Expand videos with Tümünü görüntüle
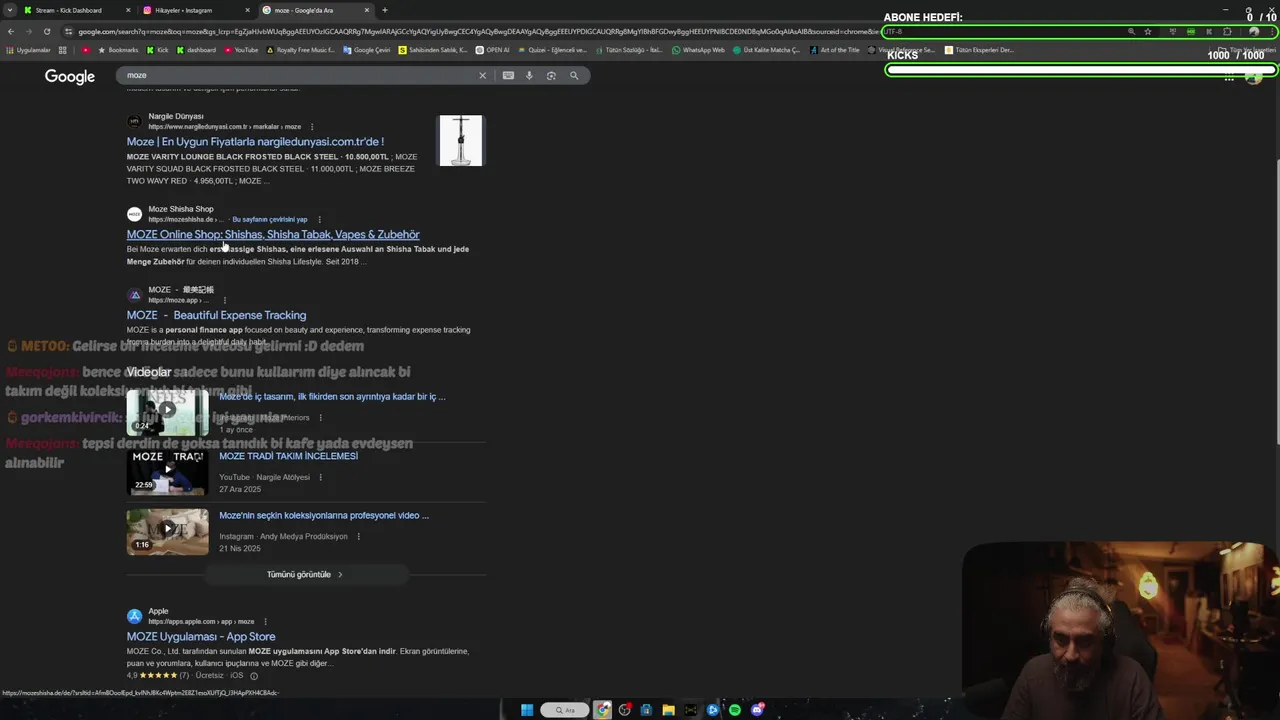The height and width of the screenshot is (720, 1280). 306,575
